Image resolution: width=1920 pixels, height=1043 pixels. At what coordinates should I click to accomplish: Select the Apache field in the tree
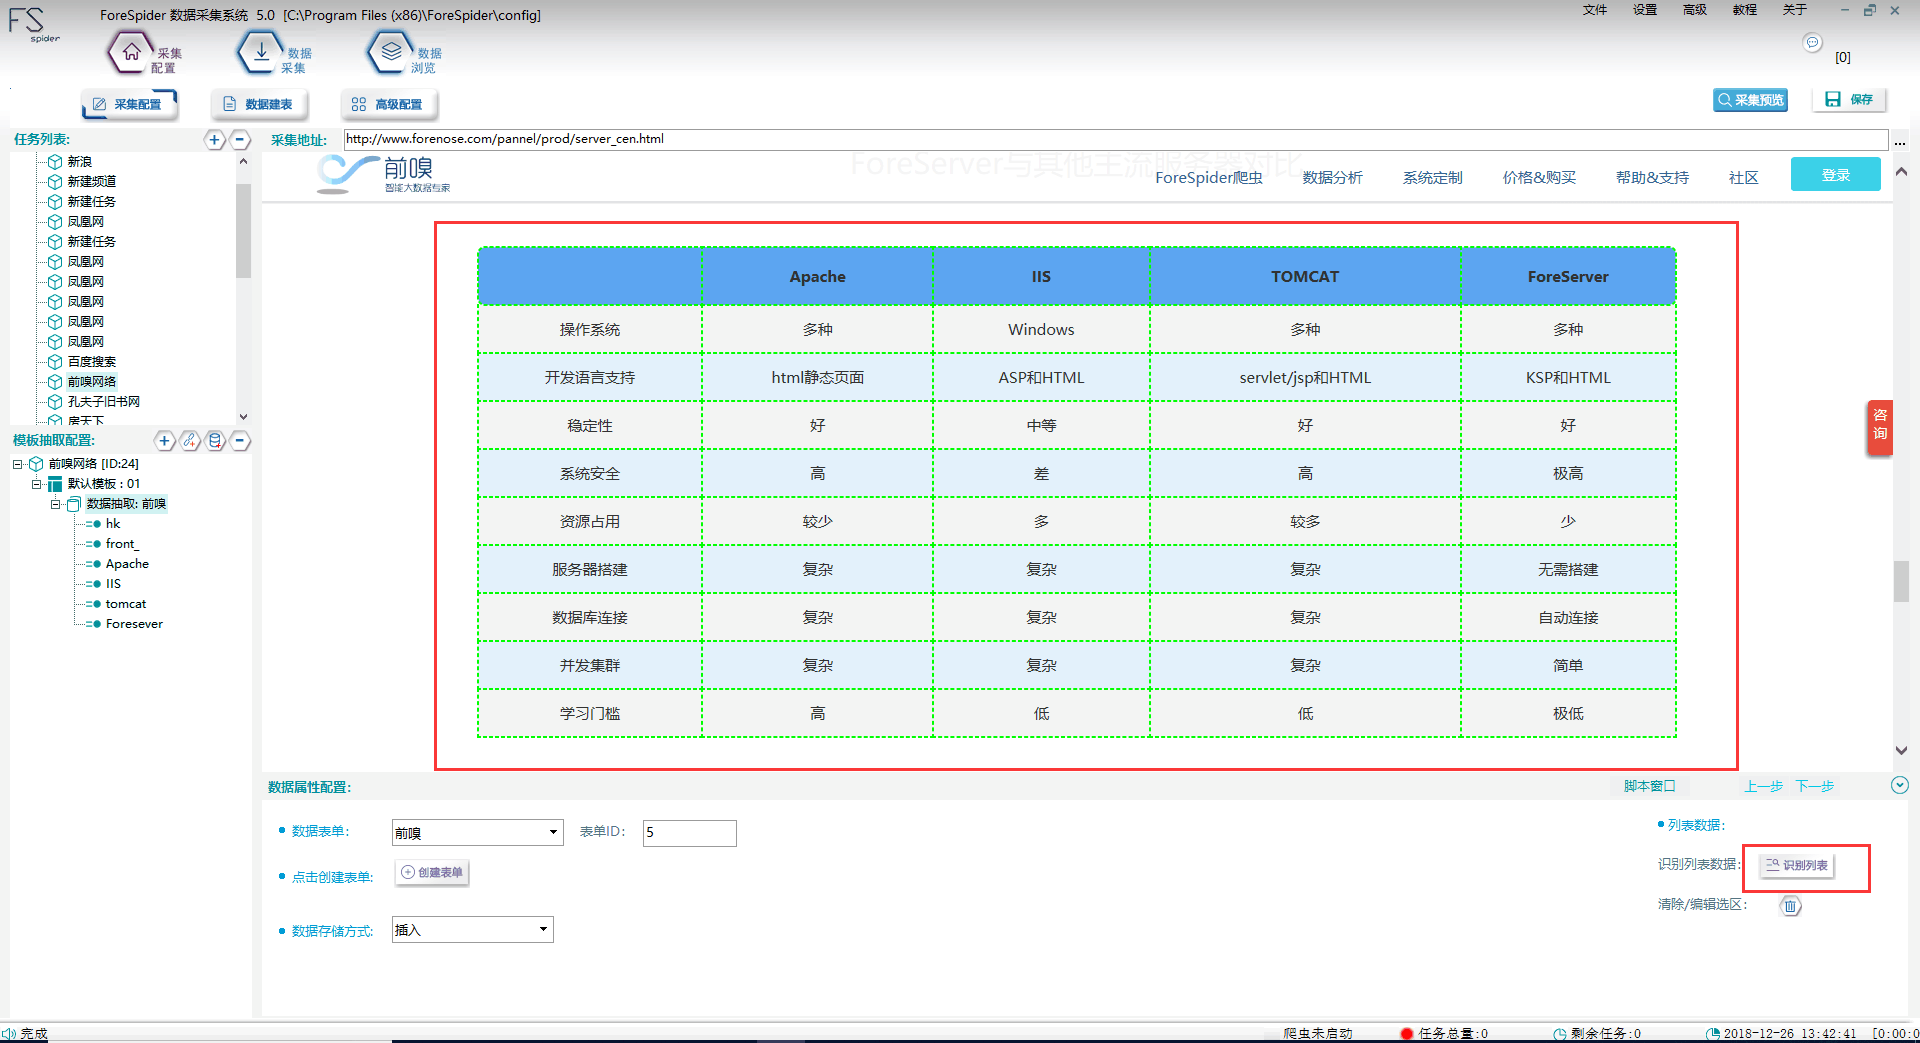tap(127, 564)
